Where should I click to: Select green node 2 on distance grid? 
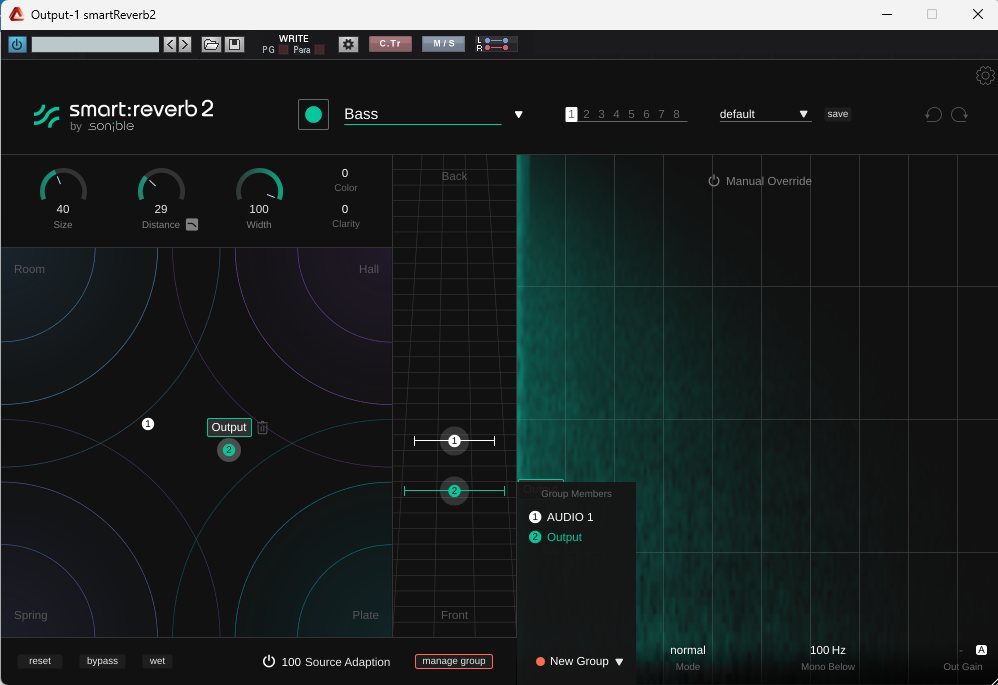[x=454, y=491]
